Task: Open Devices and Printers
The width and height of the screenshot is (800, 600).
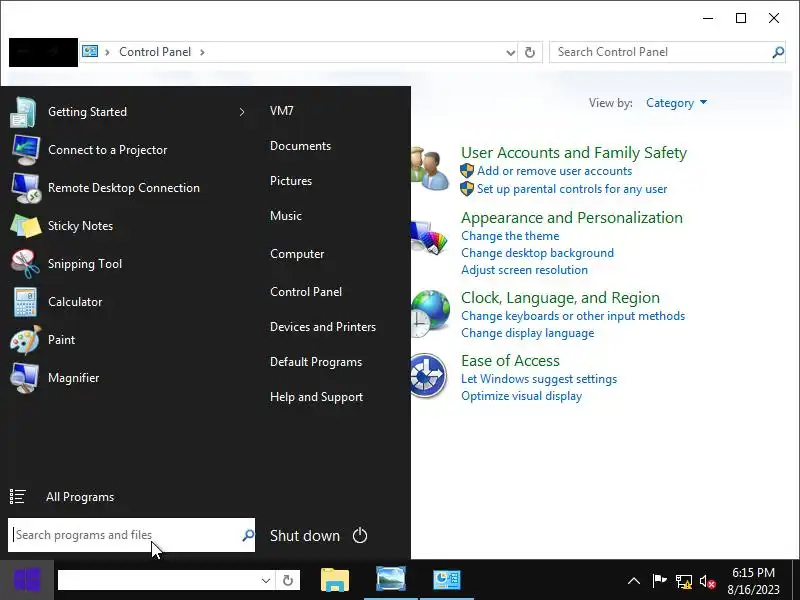Action: (323, 327)
